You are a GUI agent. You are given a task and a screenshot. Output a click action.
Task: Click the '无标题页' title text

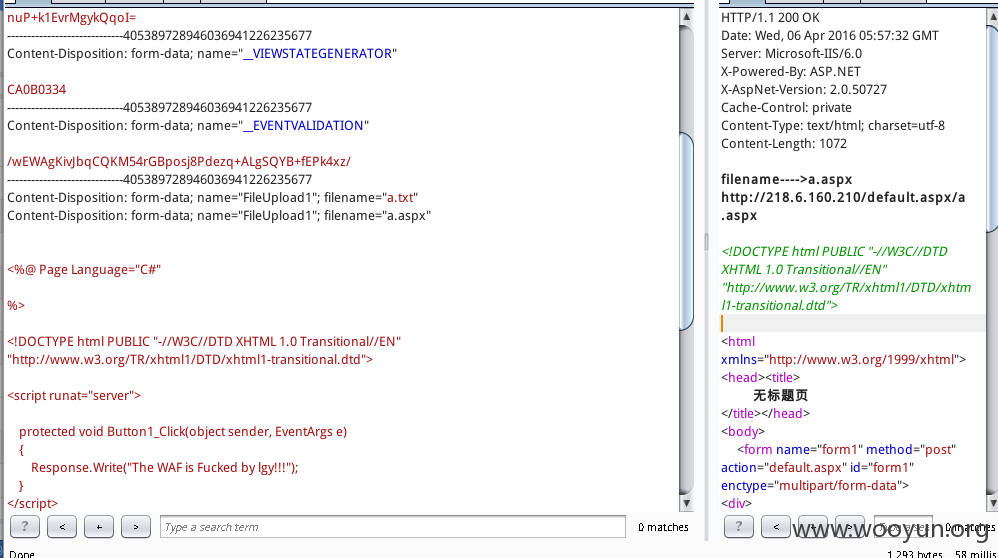781,396
